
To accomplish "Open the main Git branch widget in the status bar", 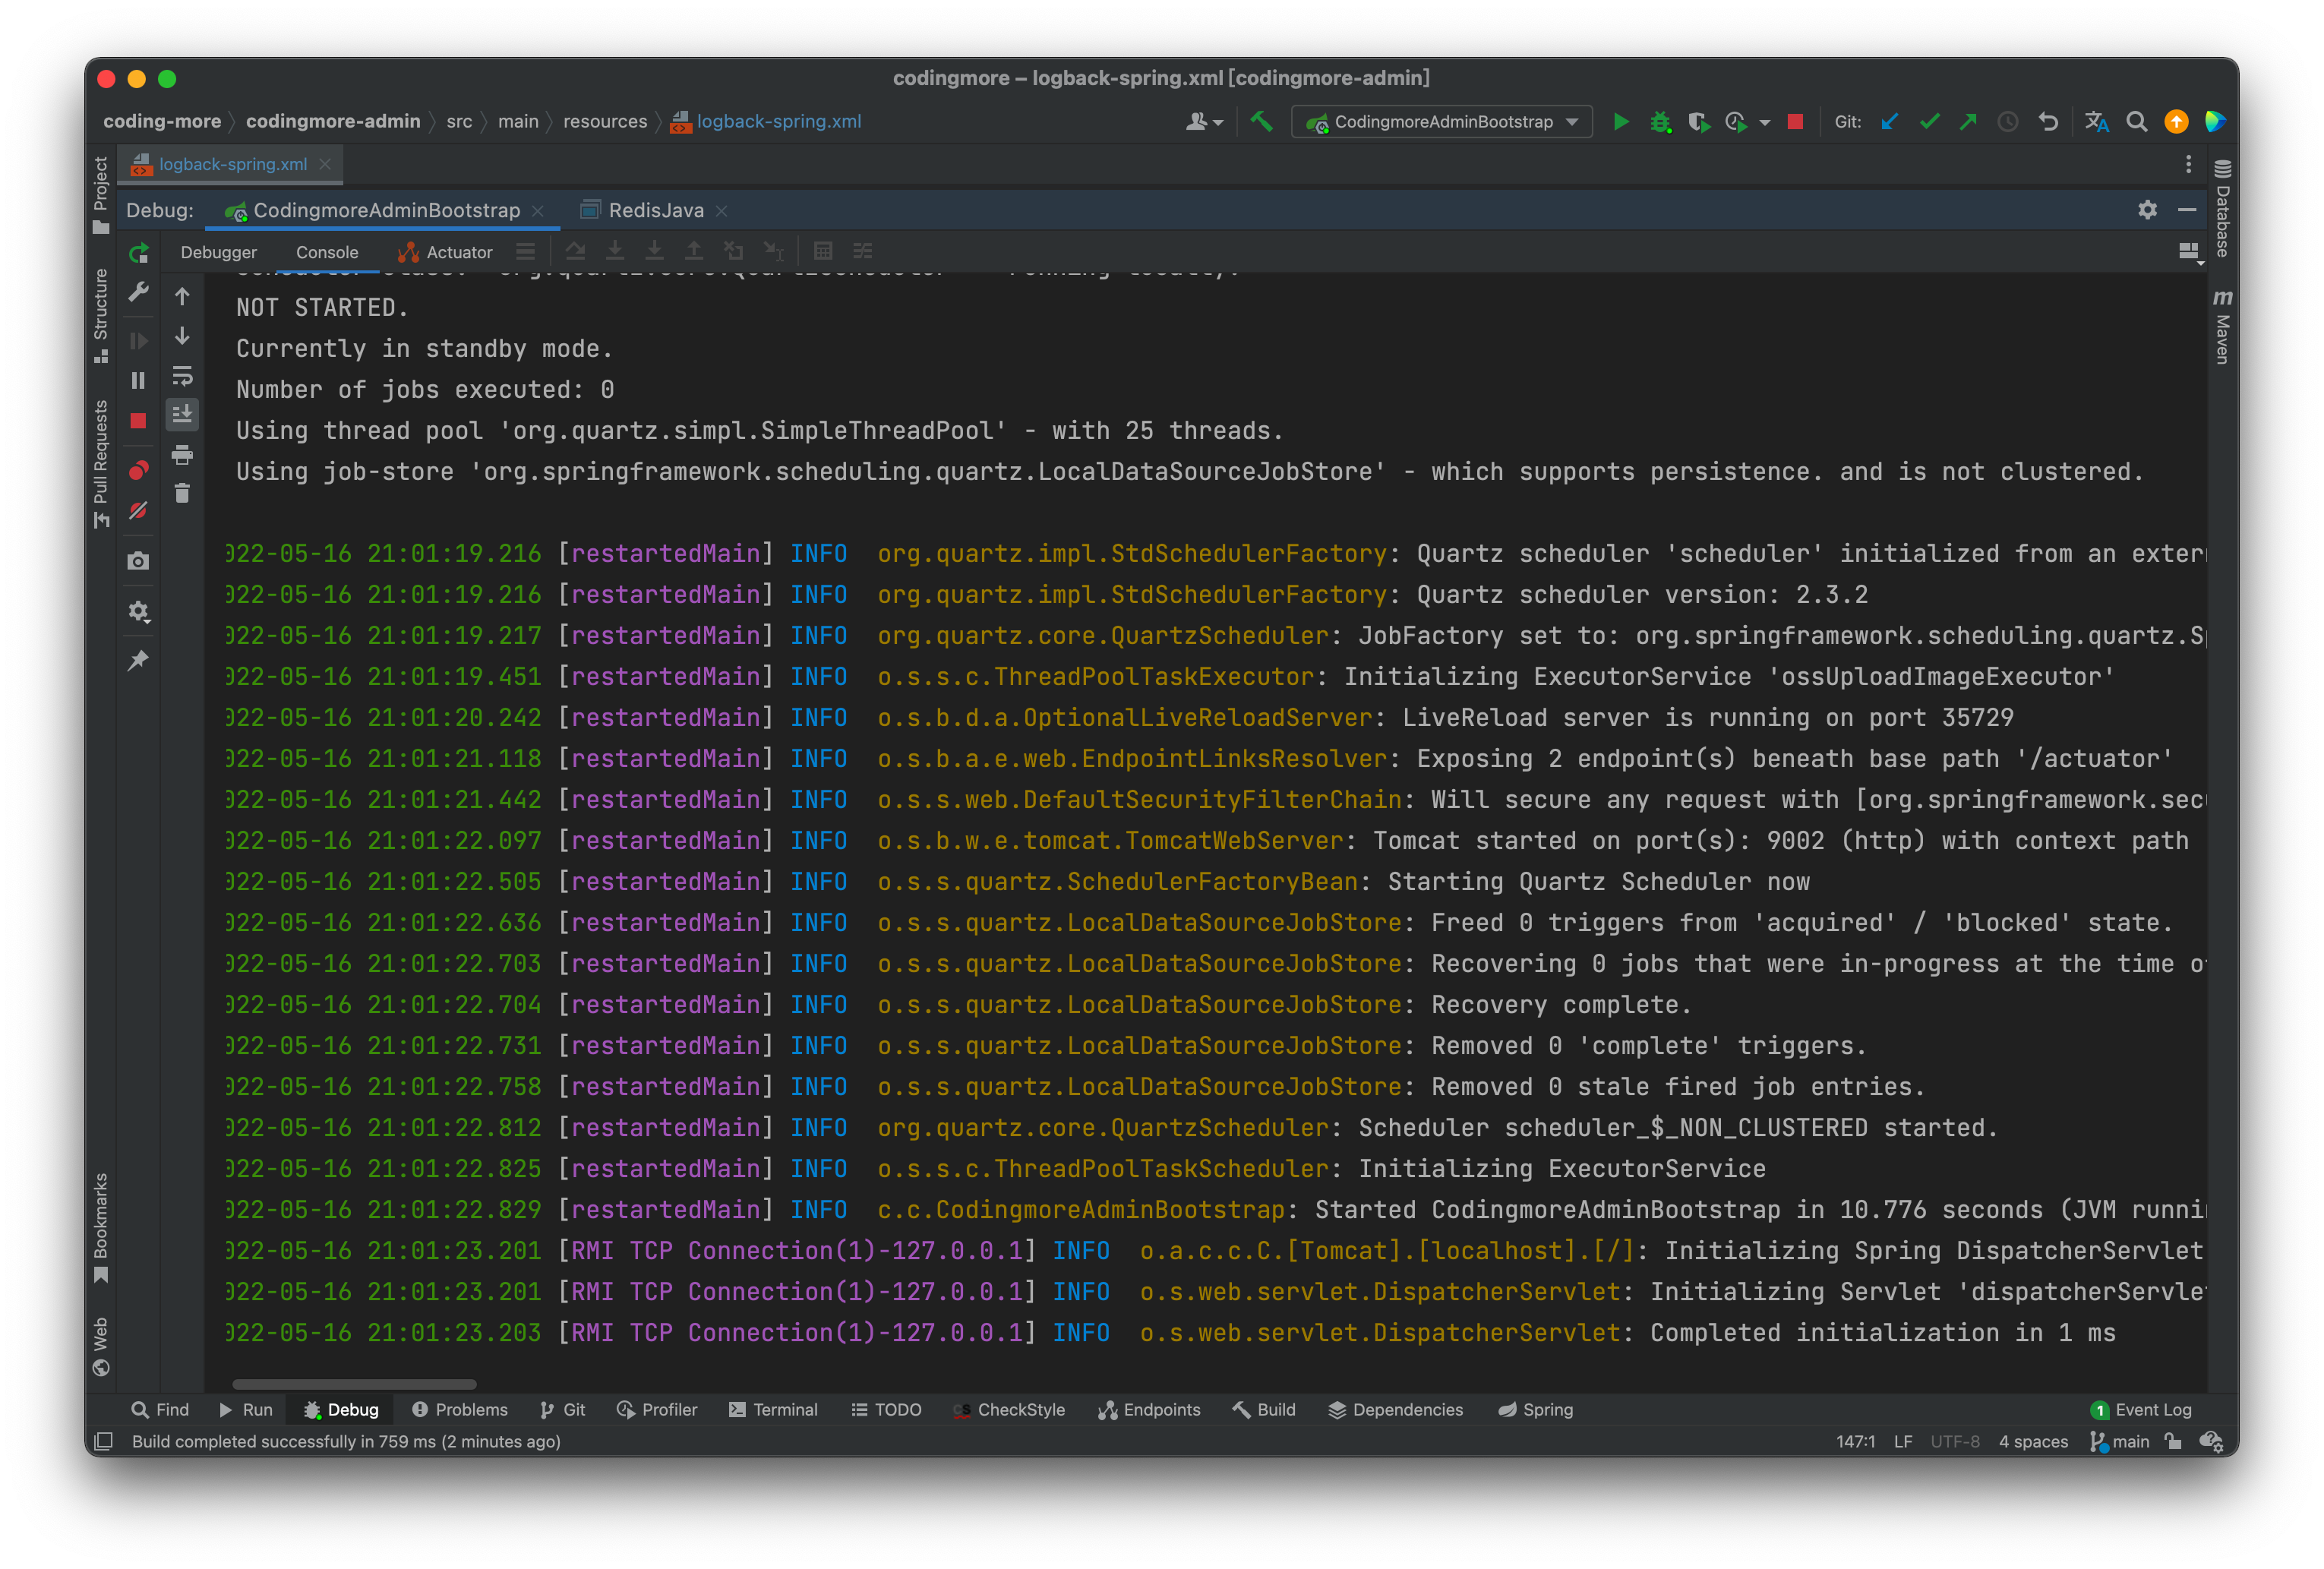I will pyautogui.click(x=2120, y=1441).
